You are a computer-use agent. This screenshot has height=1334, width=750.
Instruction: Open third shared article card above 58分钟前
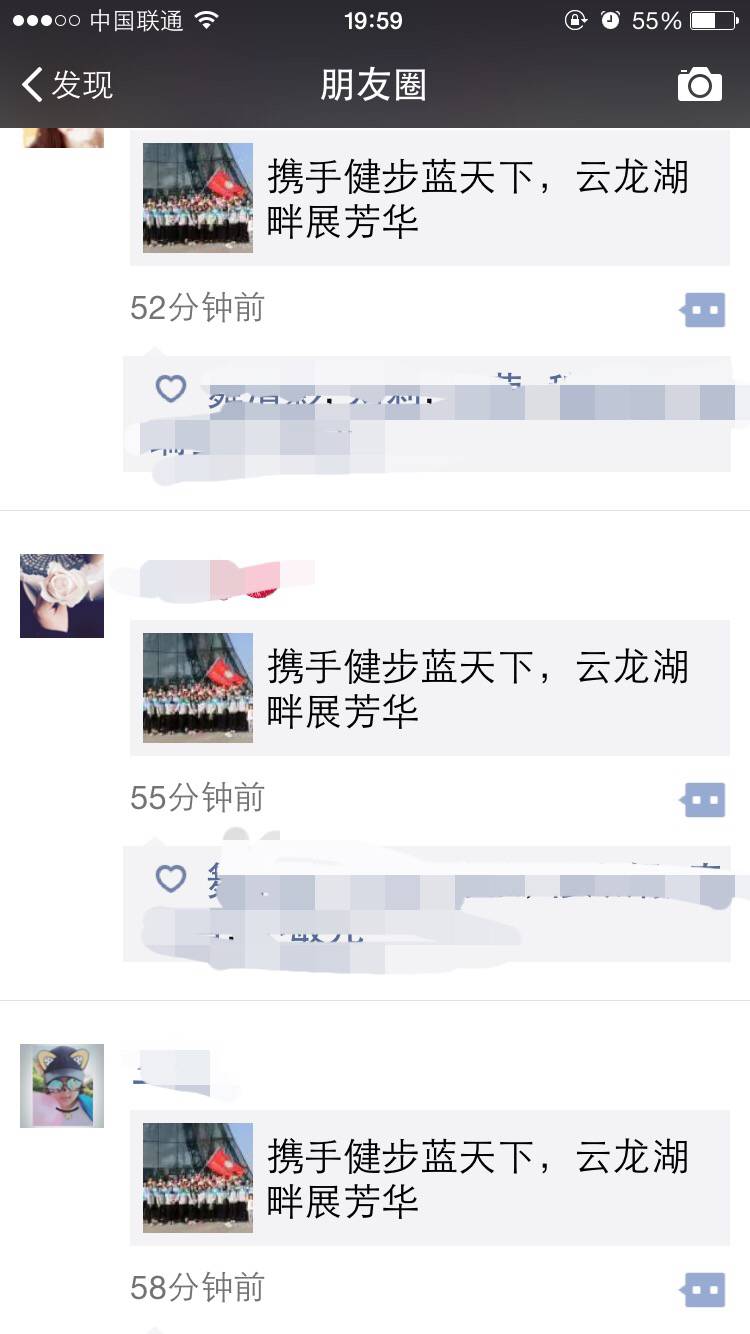click(x=430, y=1178)
